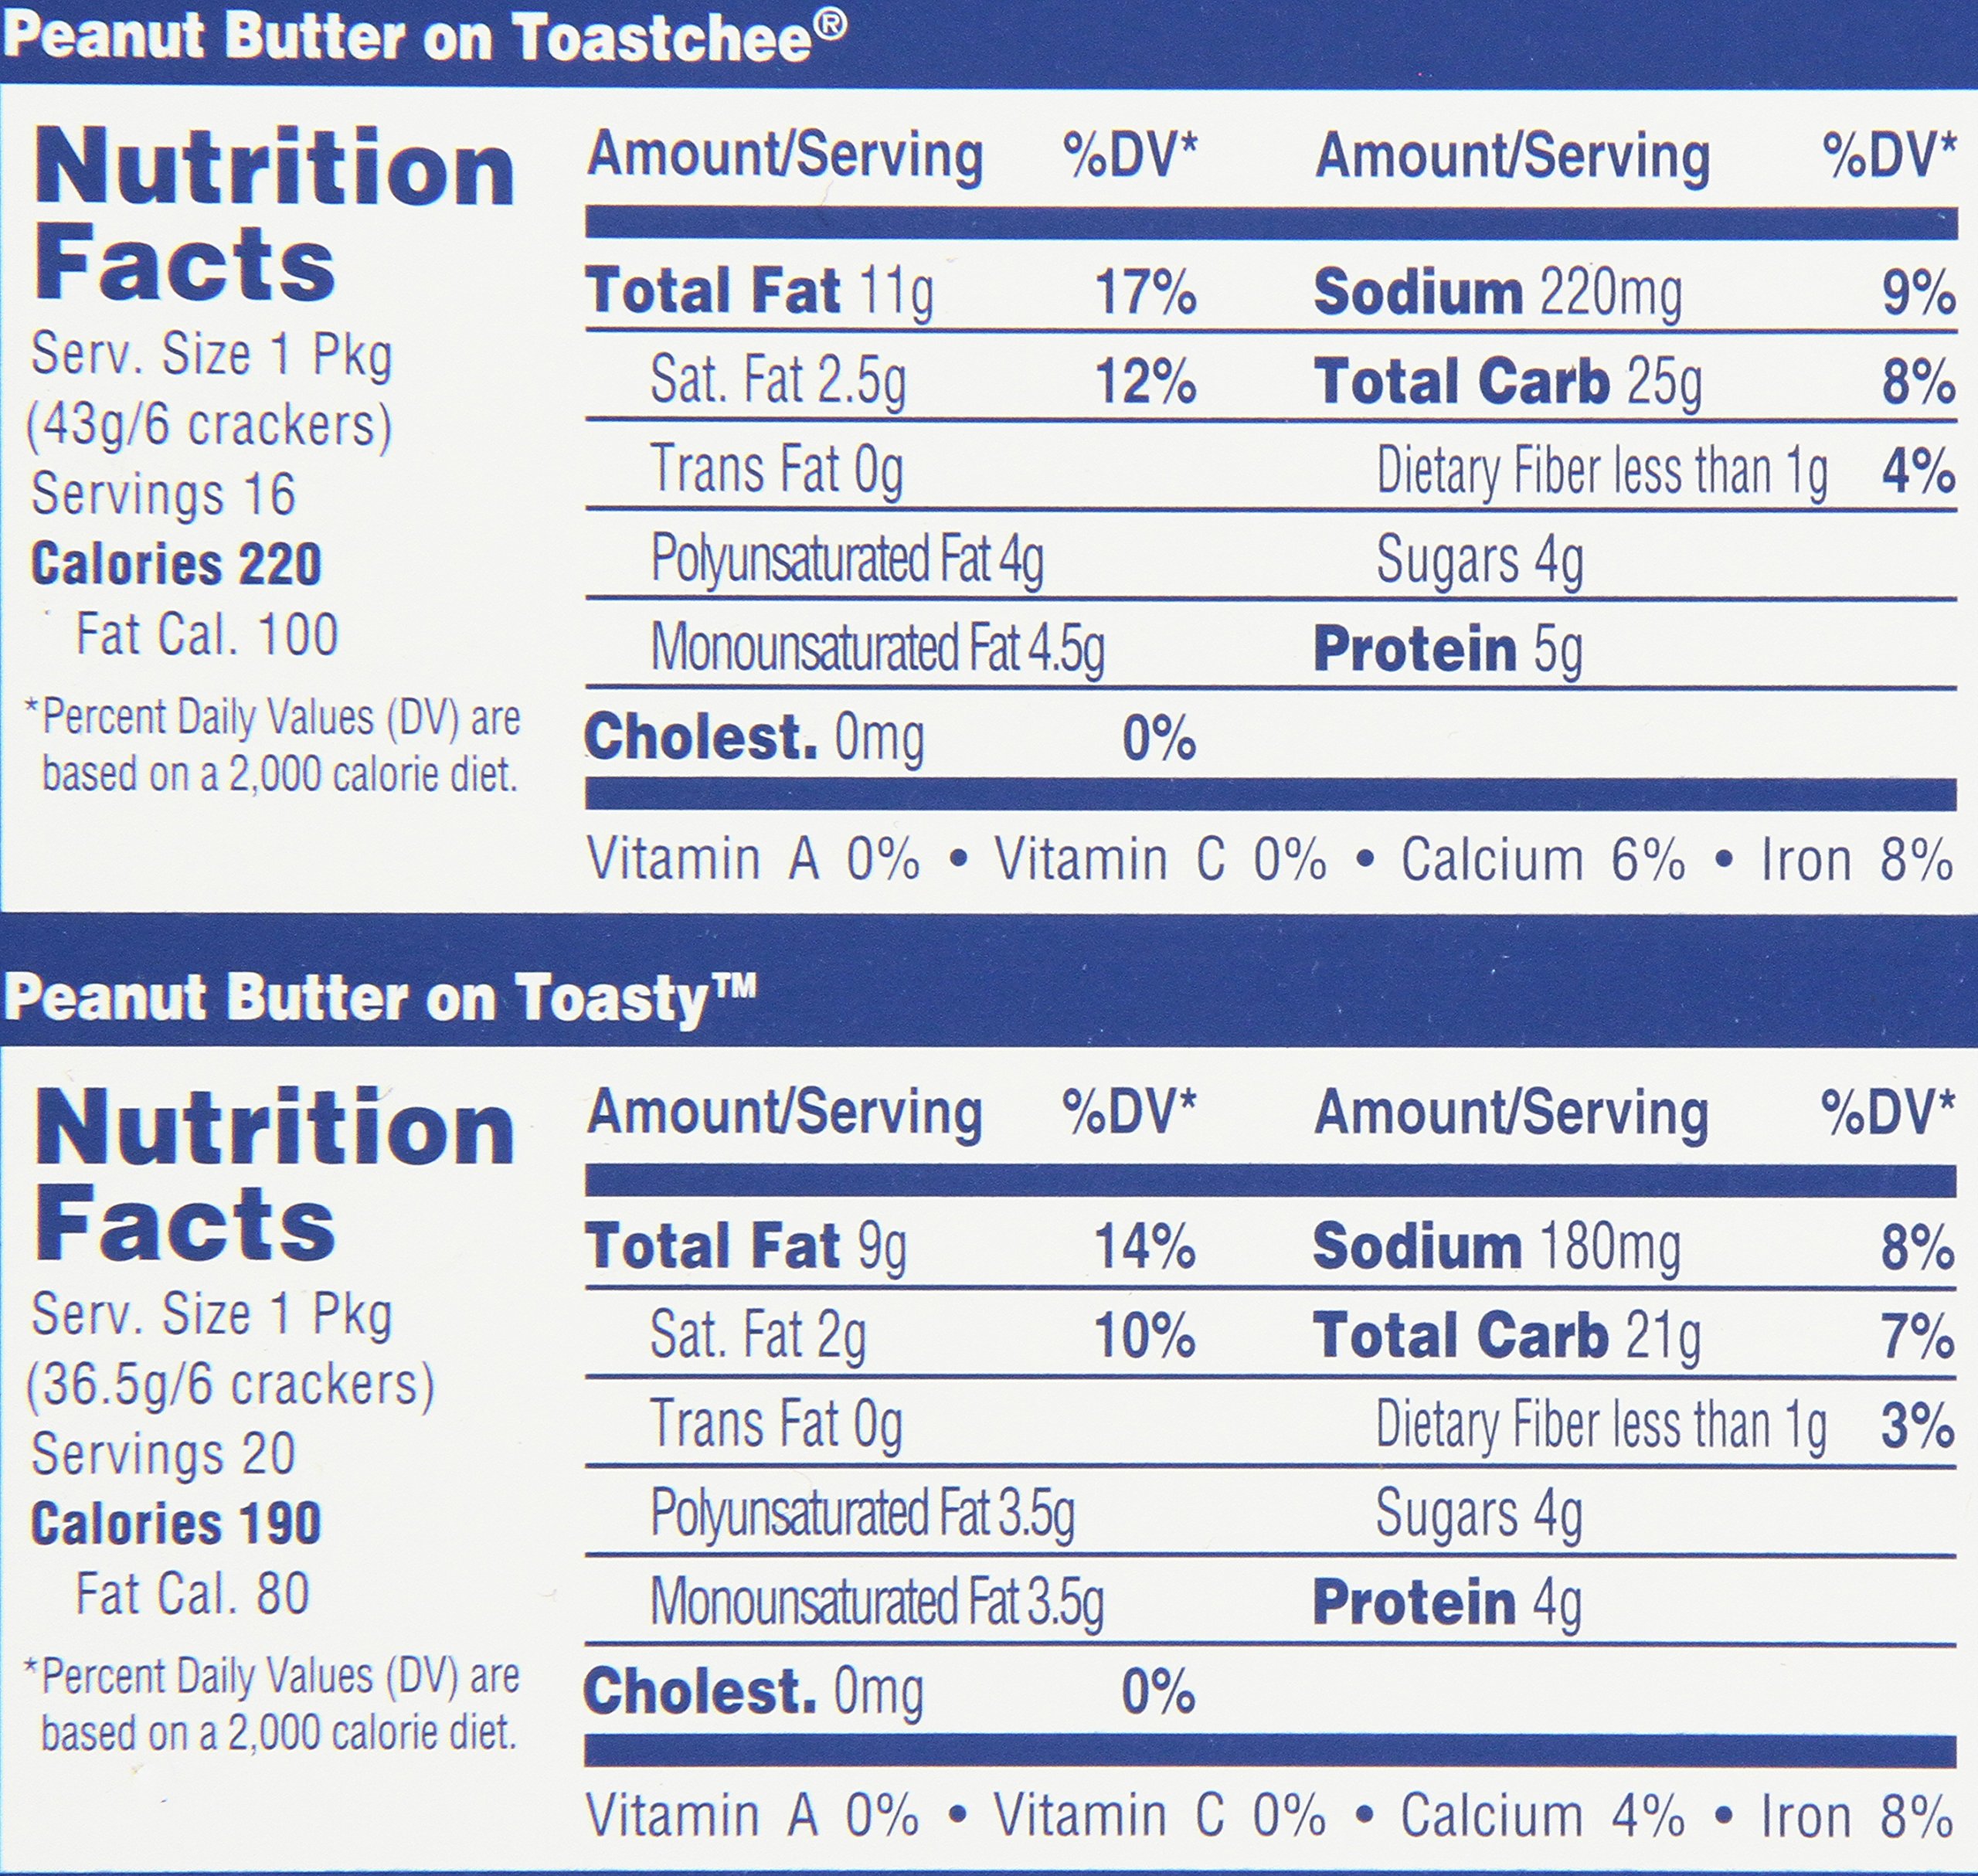This screenshot has height=1876, width=1978.
Task: Select the "Calories 220" text
Action: (x=176, y=564)
